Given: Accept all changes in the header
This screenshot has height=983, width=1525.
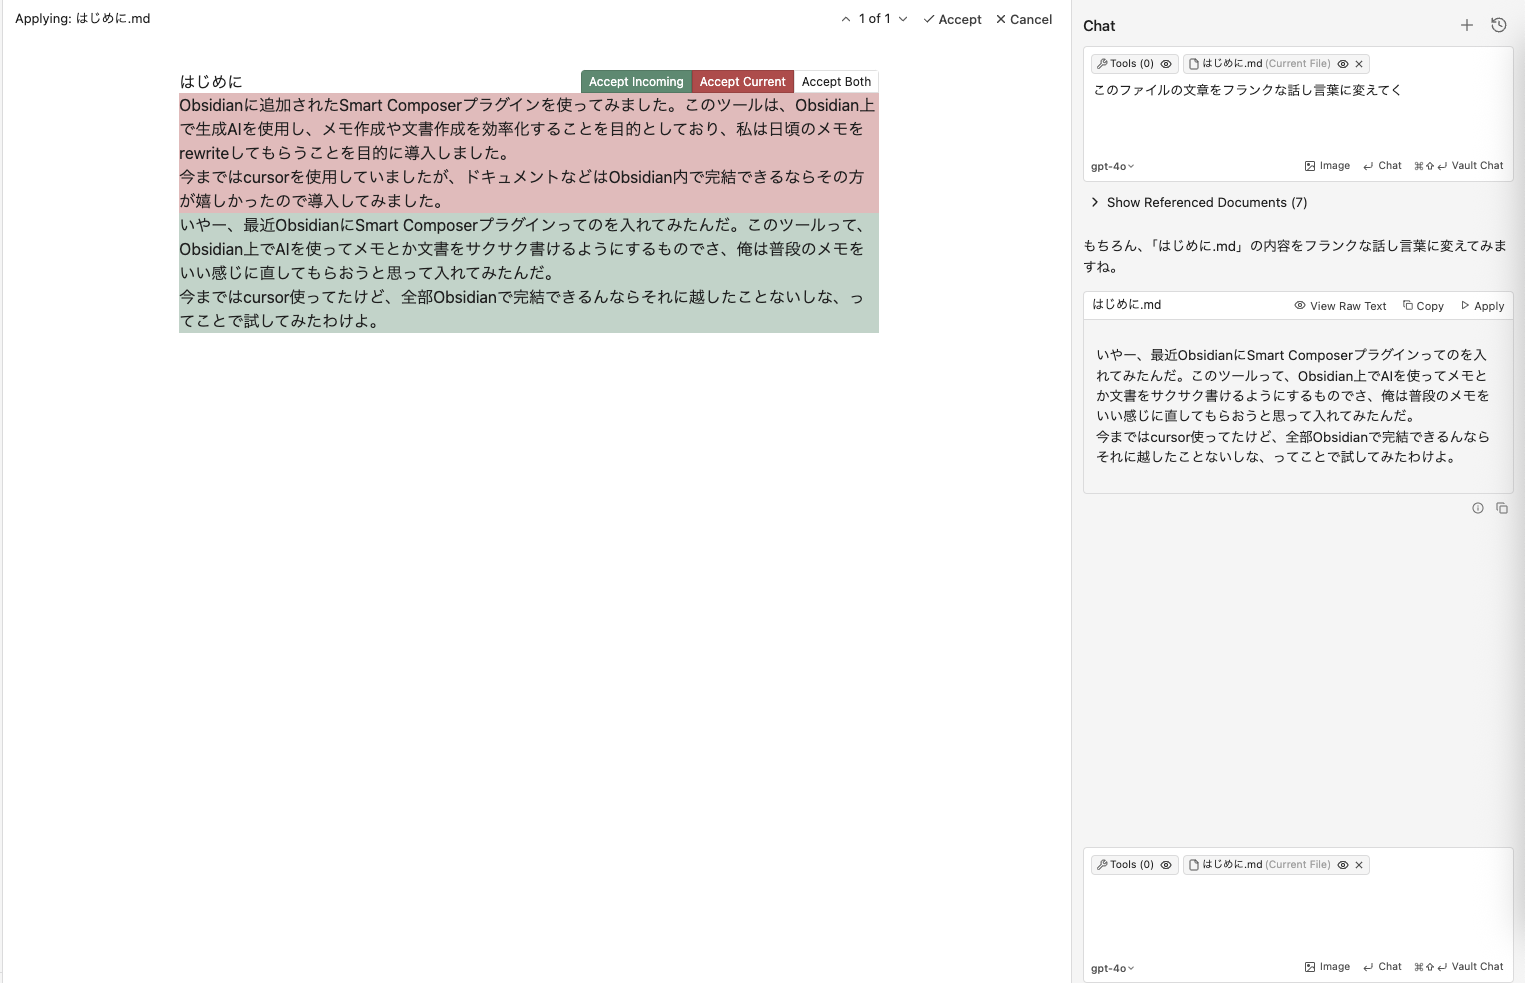Looking at the screenshot, I should (952, 19).
